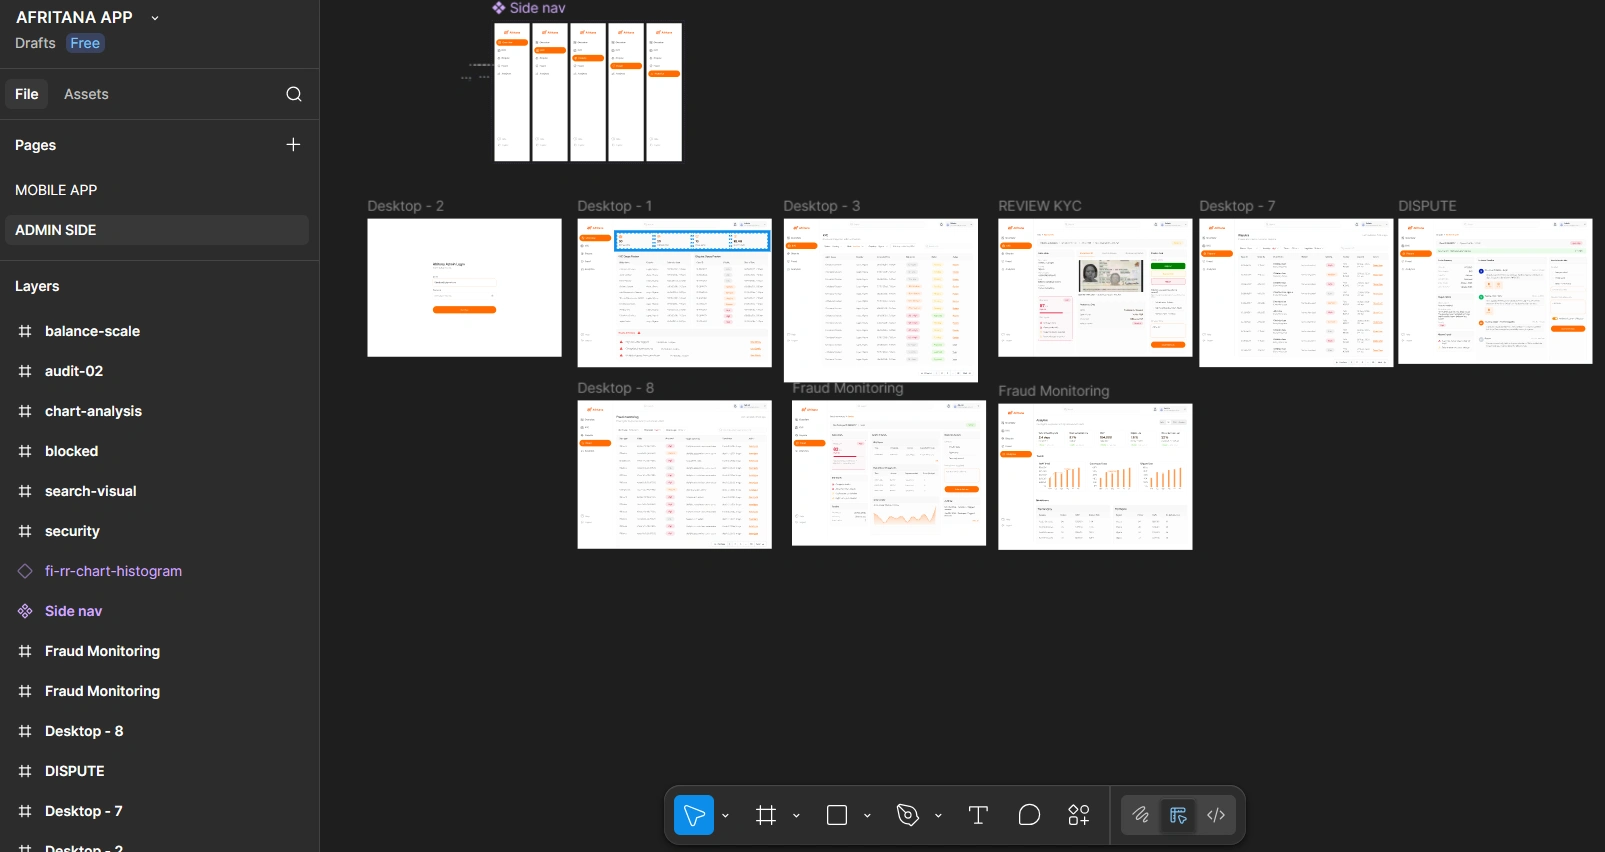The height and width of the screenshot is (852, 1605).
Task: Switch to Draw mode in the toolbar
Action: (x=1140, y=815)
